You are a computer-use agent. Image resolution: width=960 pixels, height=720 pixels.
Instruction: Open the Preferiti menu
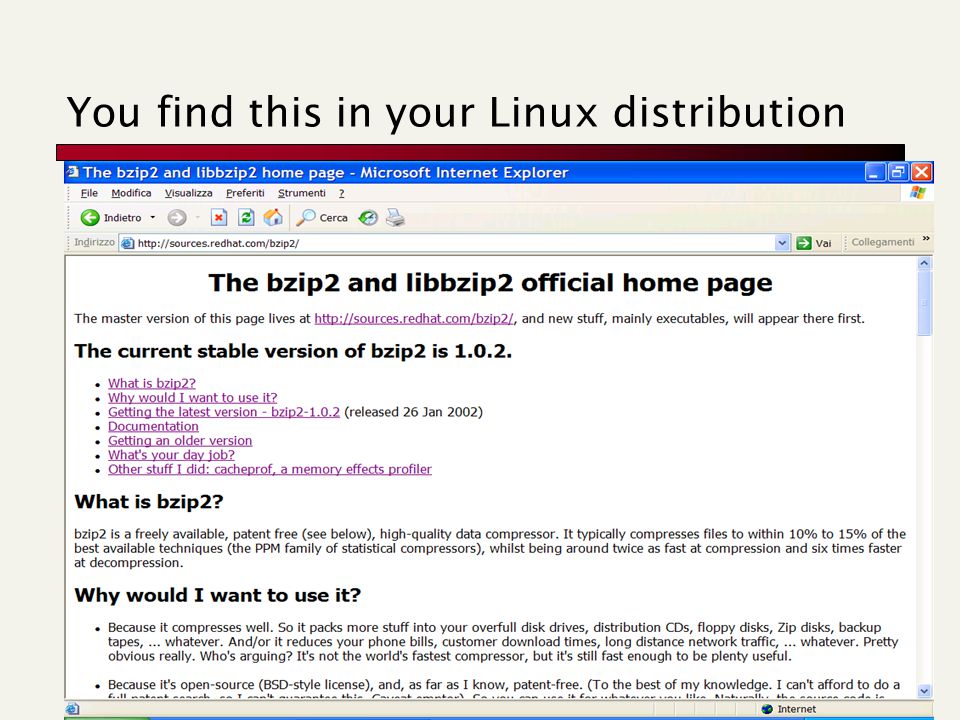point(245,193)
